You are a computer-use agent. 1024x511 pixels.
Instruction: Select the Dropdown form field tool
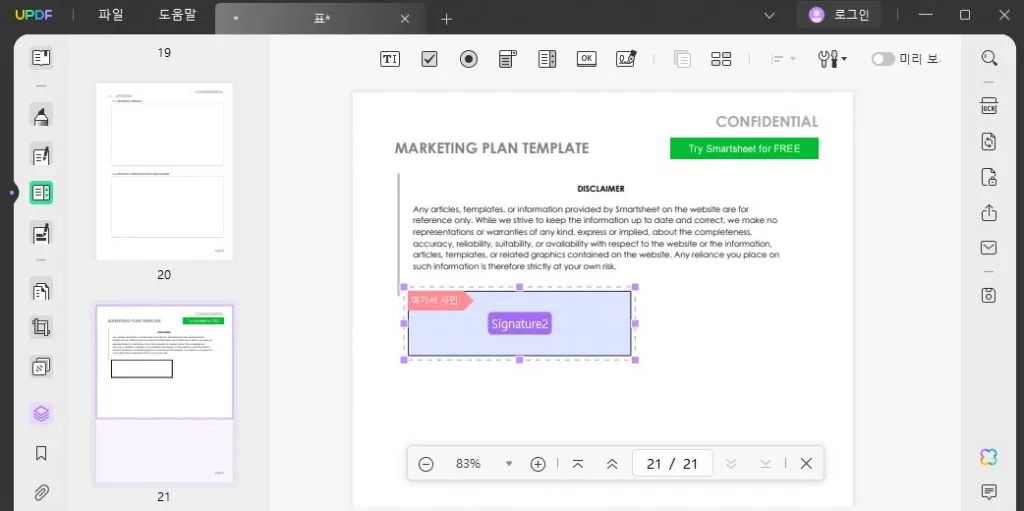point(507,59)
